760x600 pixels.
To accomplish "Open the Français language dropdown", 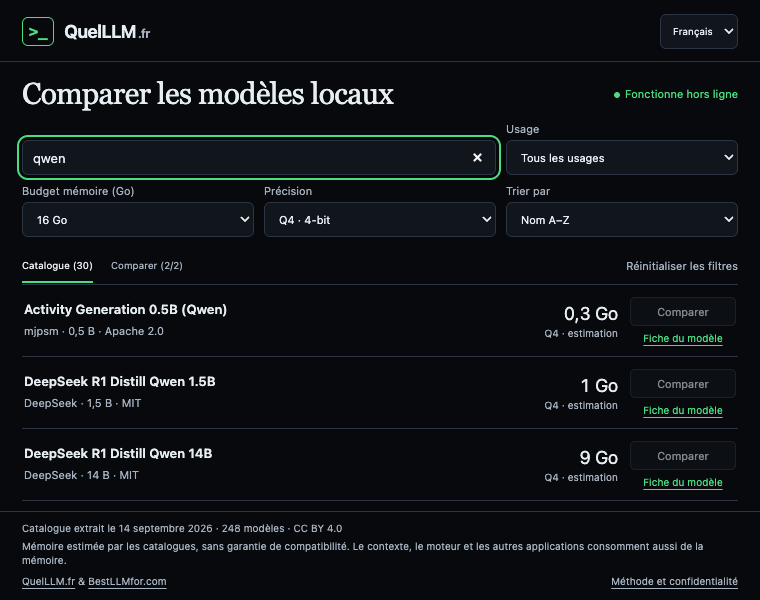I will 698,32.
